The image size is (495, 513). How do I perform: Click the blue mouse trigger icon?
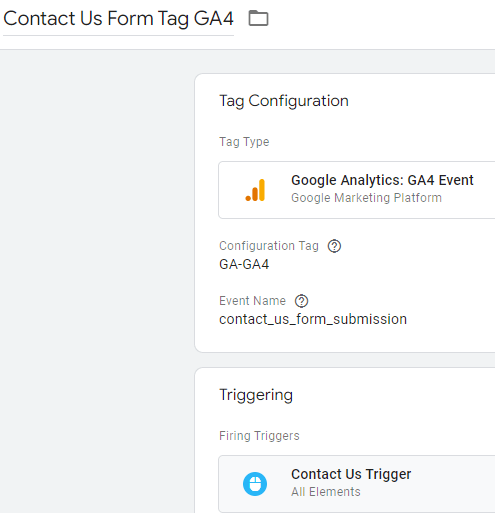tap(255, 484)
